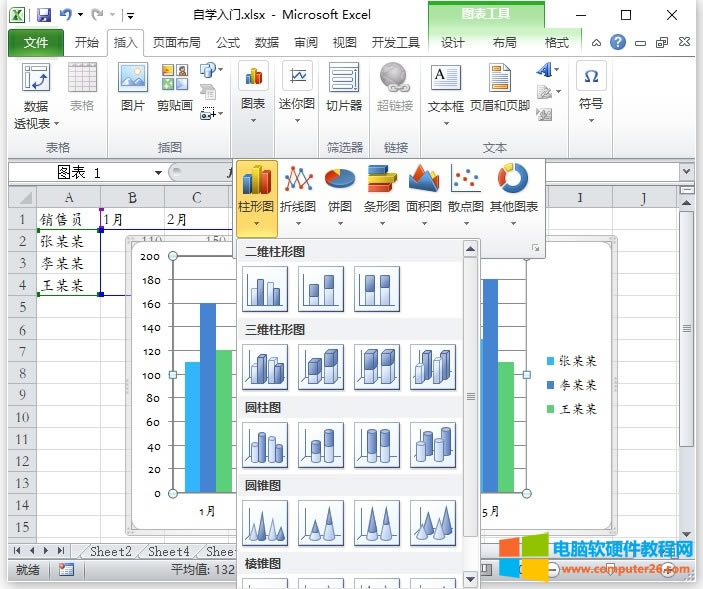Click the 数据透视表 pivot table button

coord(36,95)
